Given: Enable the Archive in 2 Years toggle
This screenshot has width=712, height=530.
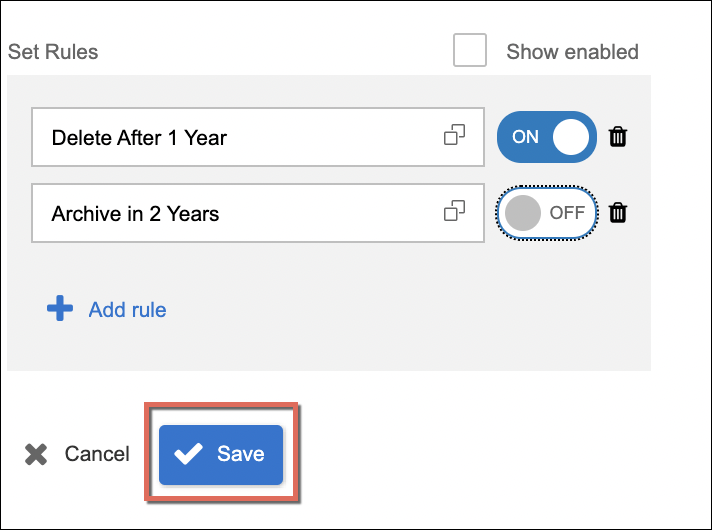Looking at the screenshot, I should [546, 212].
